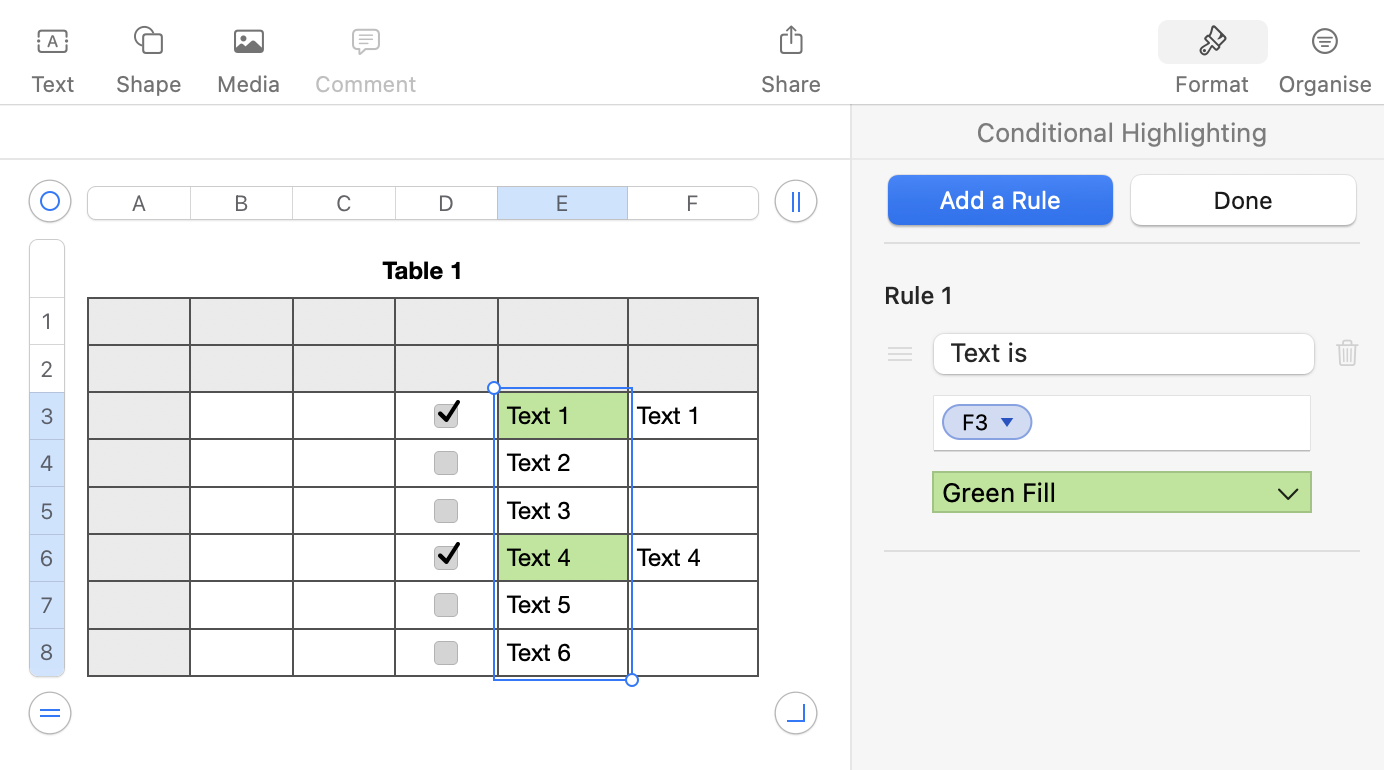Viewport: 1384px width, 770px height.
Task: Uncheck the checkbox in row 3
Action: coord(446,415)
